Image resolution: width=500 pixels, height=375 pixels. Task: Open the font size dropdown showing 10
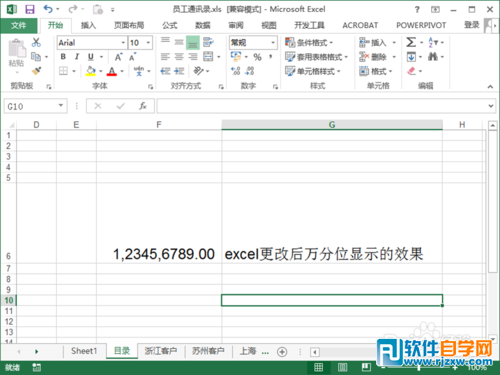pos(148,43)
